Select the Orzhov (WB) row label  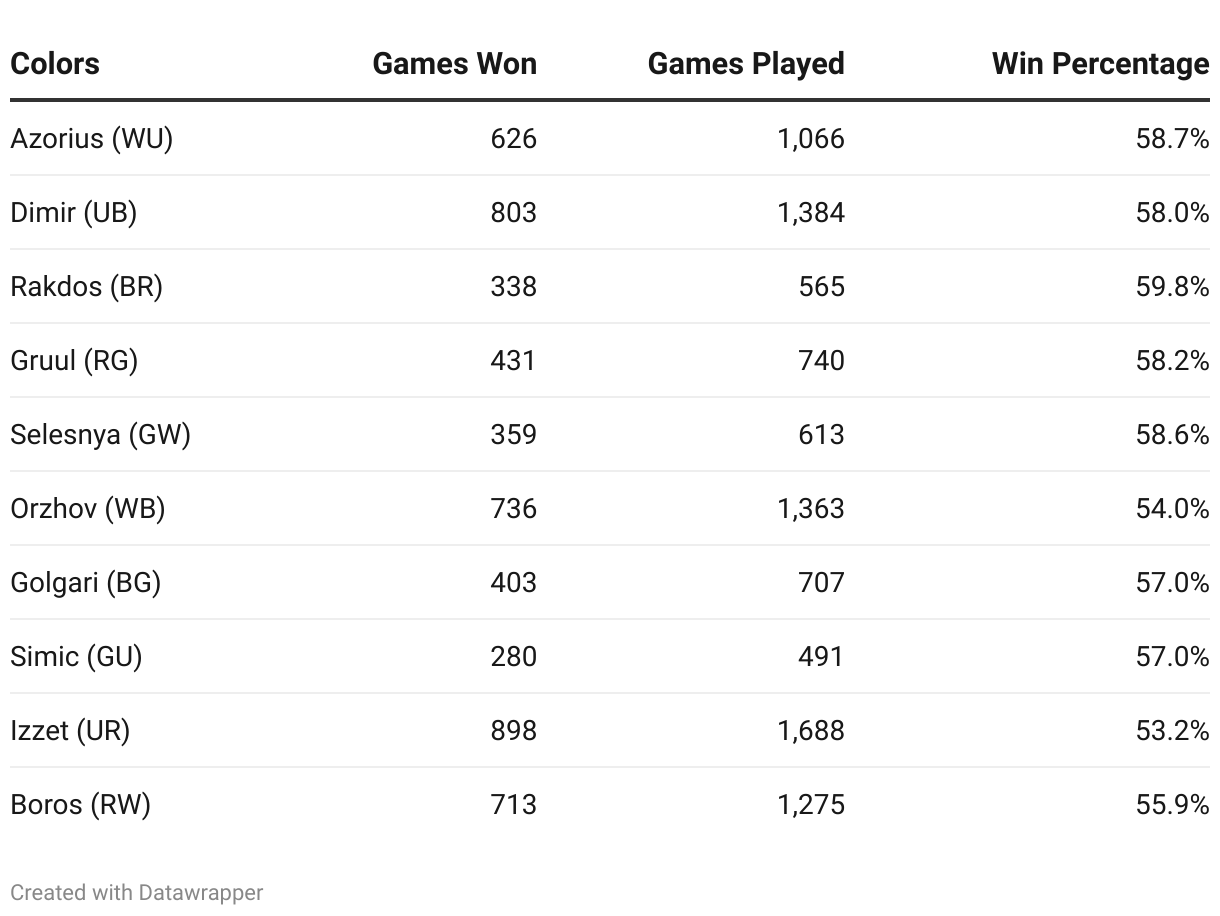pyautogui.click(x=88, y=509)
